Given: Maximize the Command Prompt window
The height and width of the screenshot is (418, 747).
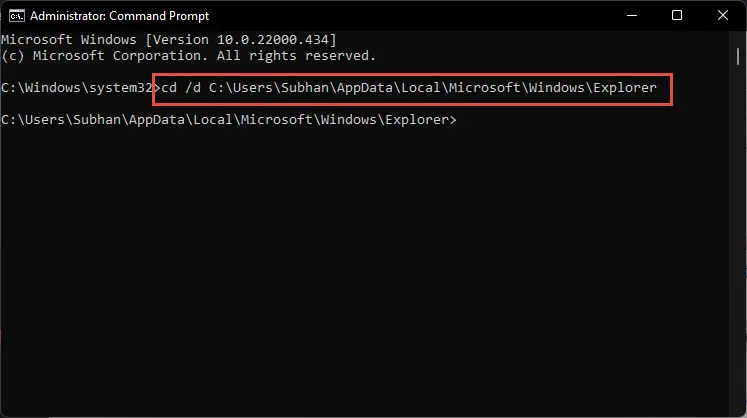Looking at the screenshot, I should [676, 15].
